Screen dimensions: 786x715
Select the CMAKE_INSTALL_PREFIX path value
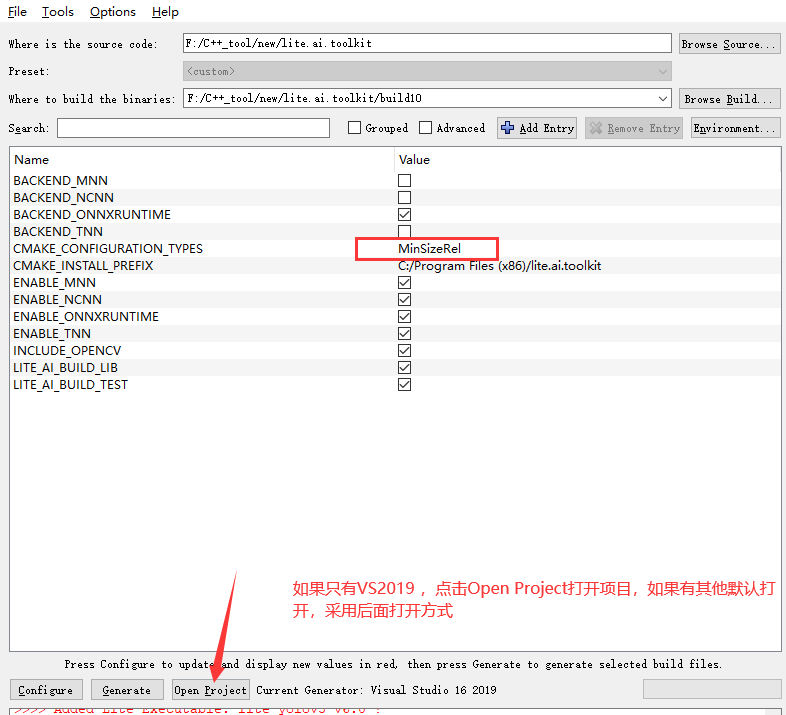click(x=500, y=266)
